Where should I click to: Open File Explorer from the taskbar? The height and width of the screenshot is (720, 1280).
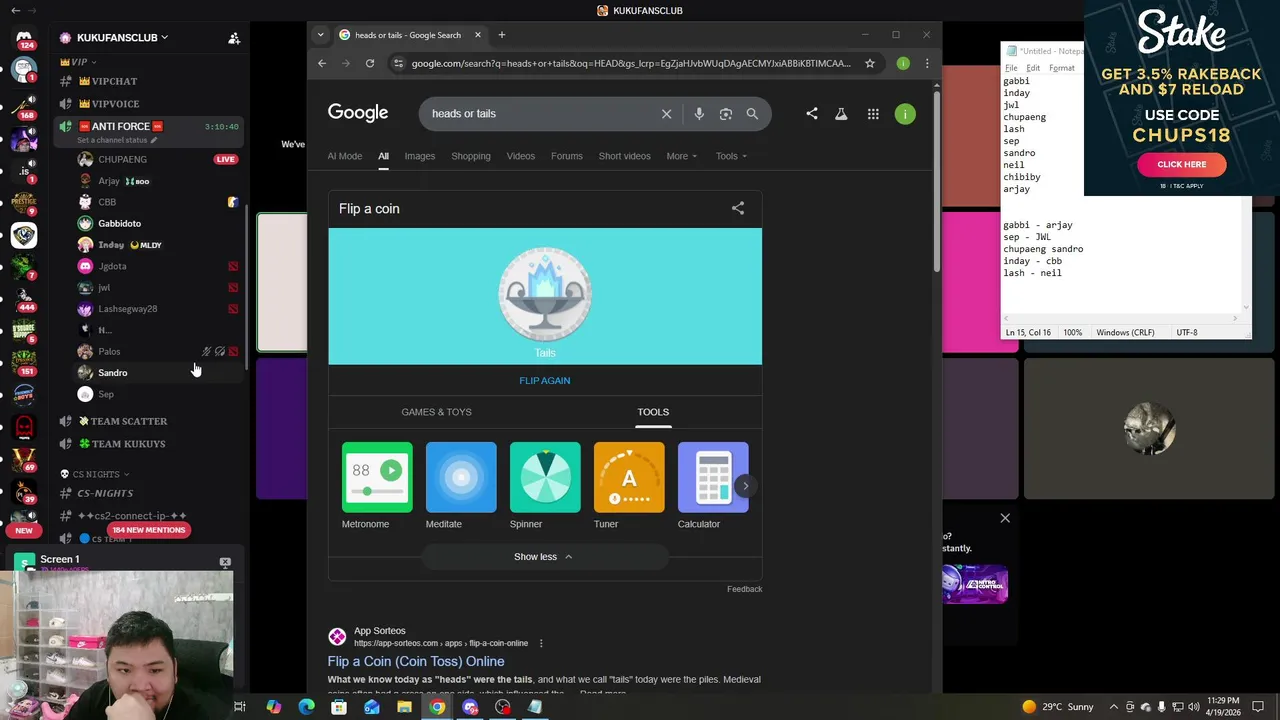tap(404, 707)
